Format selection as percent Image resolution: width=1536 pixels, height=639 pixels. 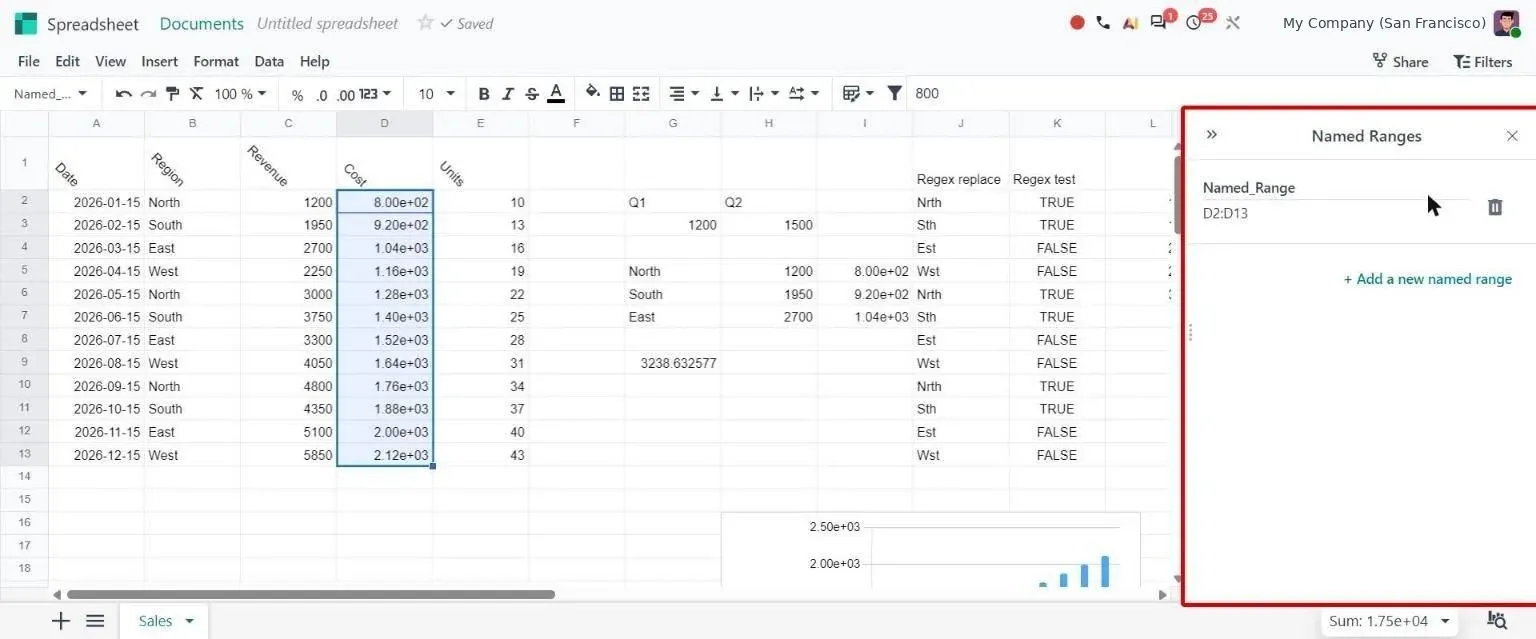[x=297, y=95]
